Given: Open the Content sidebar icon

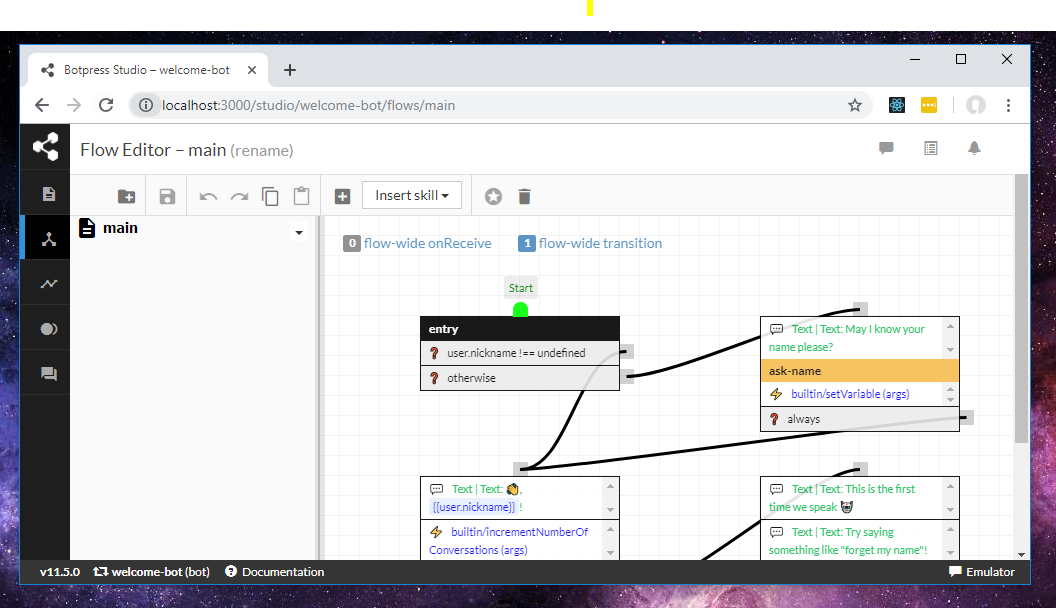Looking at the screenshot, I should (48, 195).
